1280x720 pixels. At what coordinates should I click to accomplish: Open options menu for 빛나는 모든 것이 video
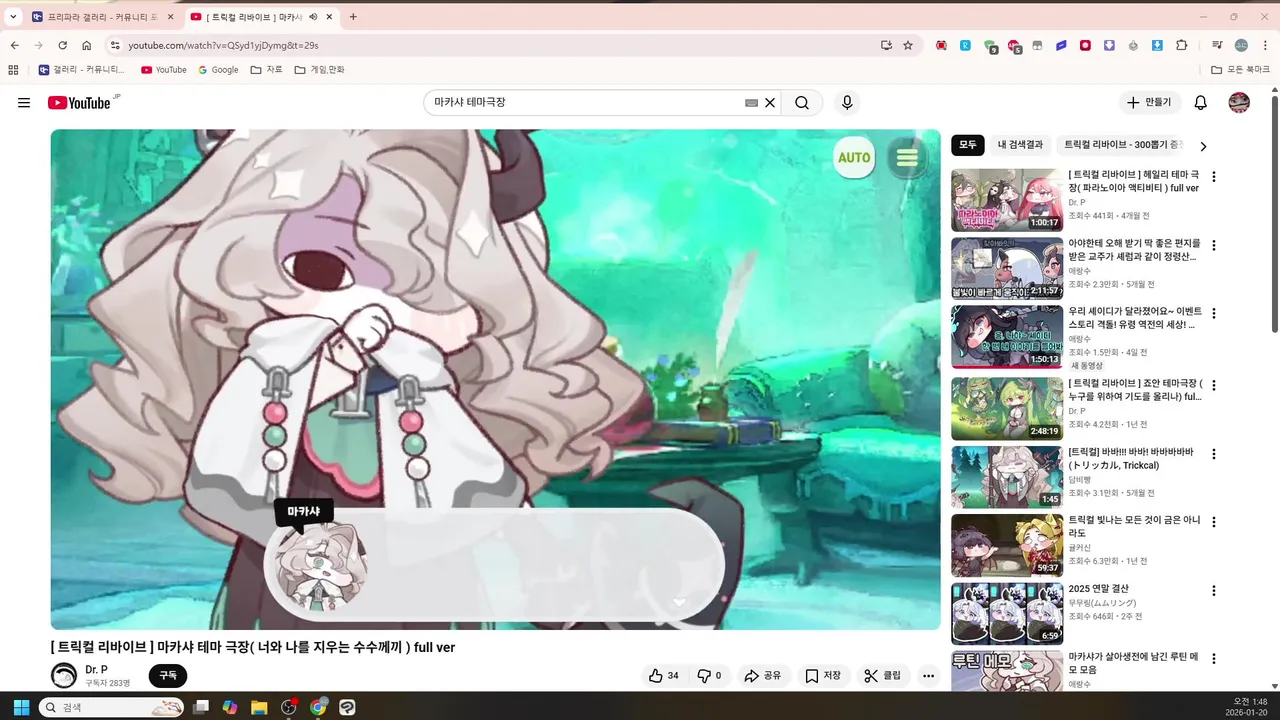(x=1214, y=522)
